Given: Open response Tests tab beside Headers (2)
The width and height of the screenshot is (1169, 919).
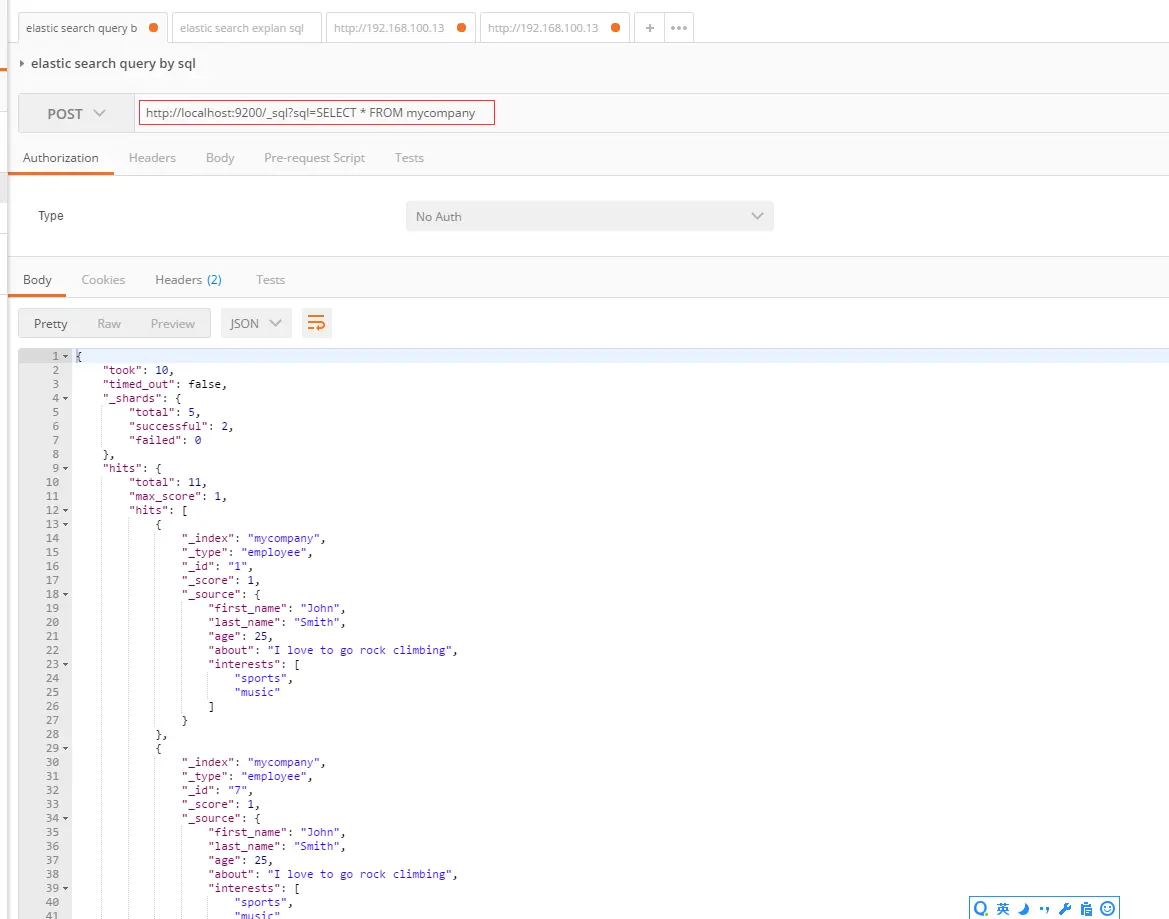Looking at the screenshot, I should coord(271,280).
